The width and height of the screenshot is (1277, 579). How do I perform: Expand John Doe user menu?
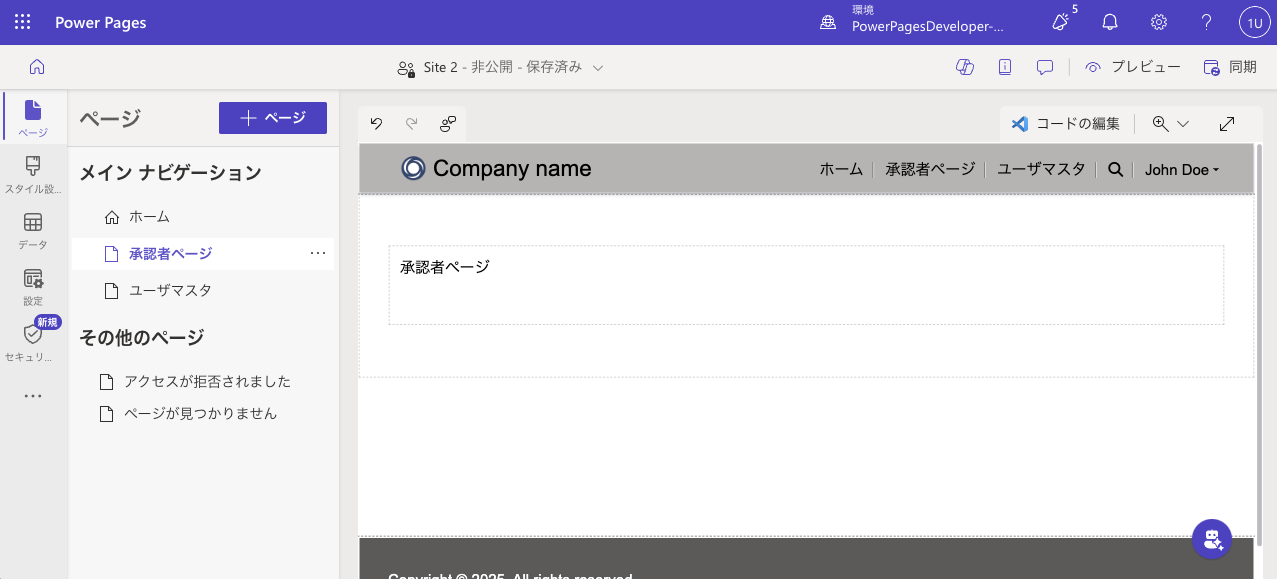point(1182,170)
